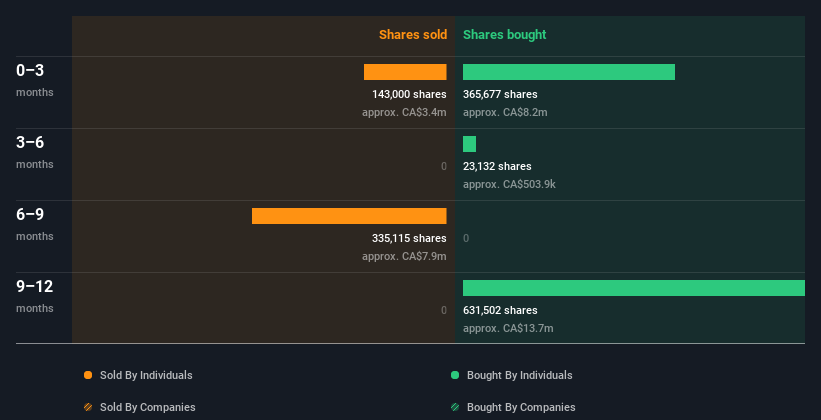Click the Shares bought column header
The width and height of the screenshot is (821, 420).
pyautogui.click(x=505, y=35)
